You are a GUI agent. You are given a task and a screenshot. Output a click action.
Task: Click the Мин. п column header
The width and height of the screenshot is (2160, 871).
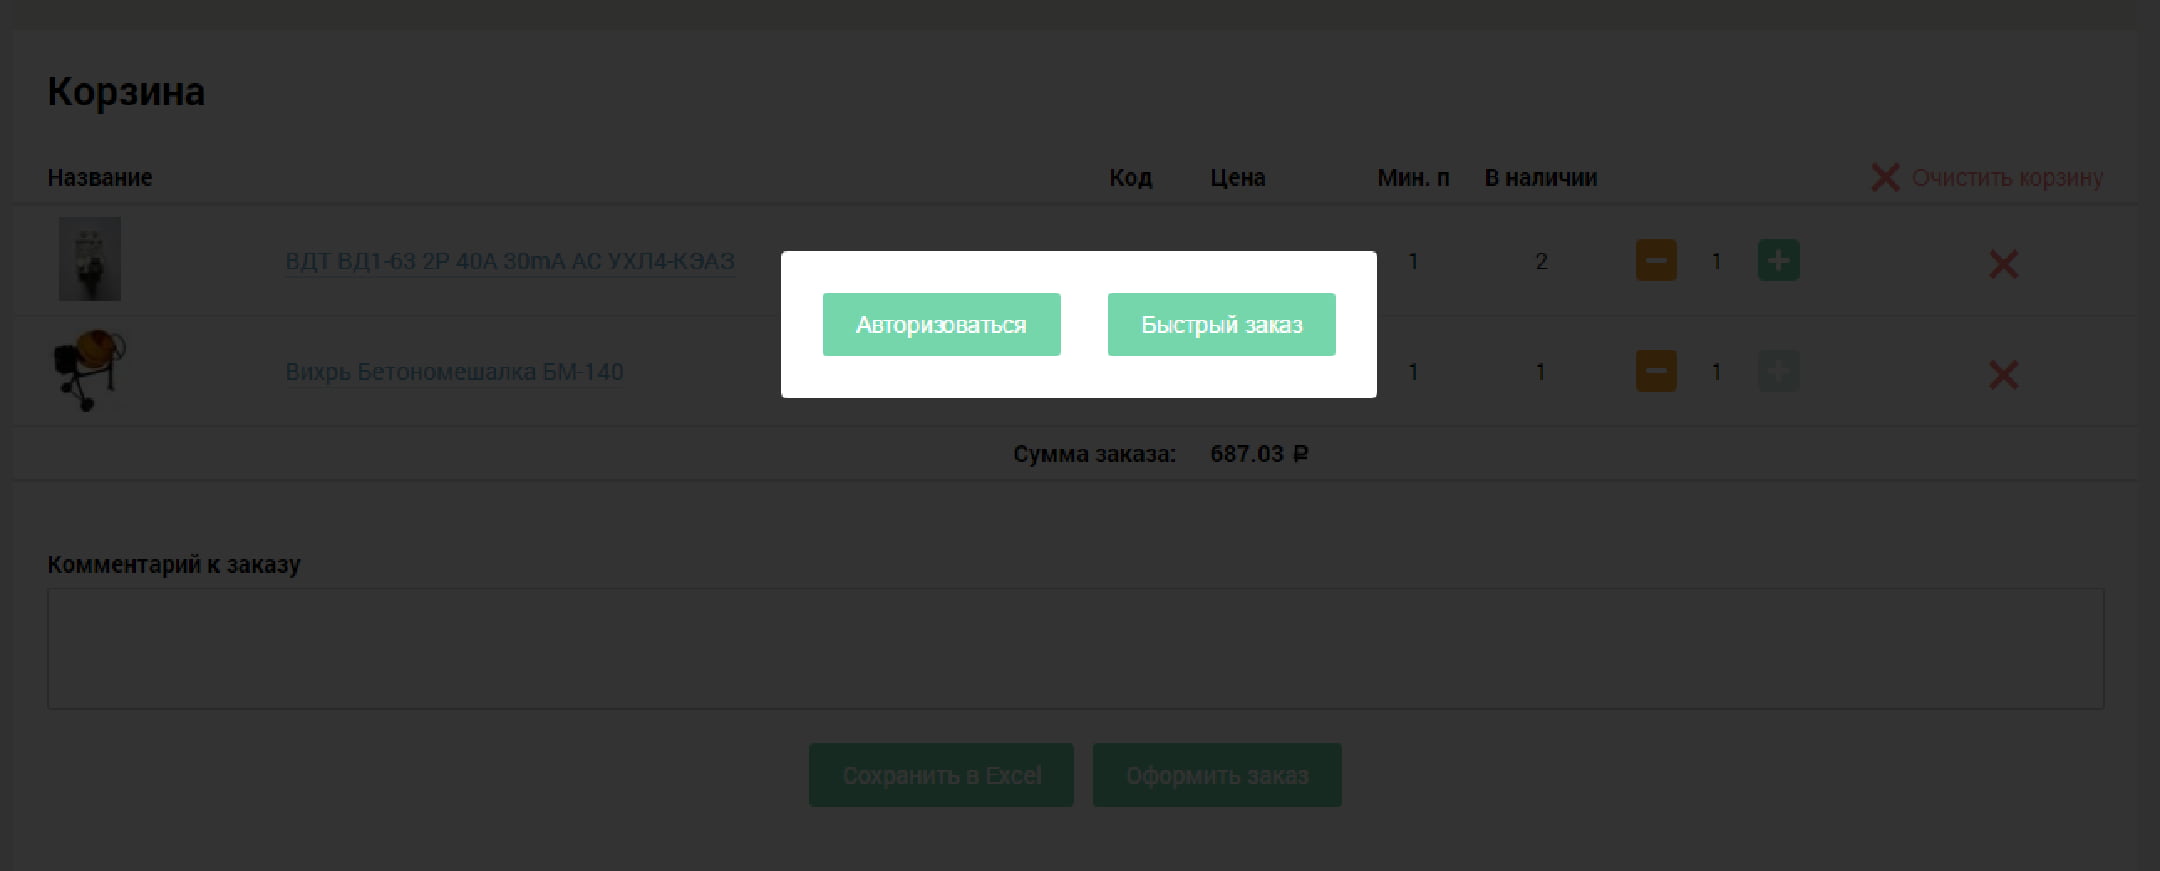1413,178
